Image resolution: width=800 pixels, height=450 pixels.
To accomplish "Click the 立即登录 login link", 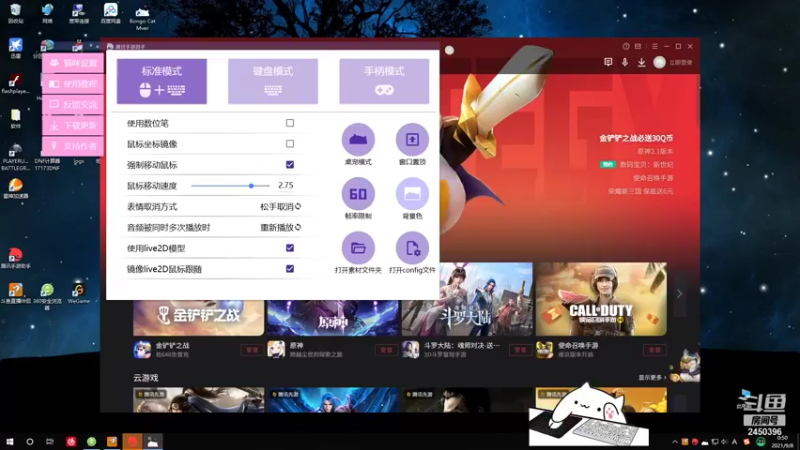I will pyautogui.click(x=681, y=63).
